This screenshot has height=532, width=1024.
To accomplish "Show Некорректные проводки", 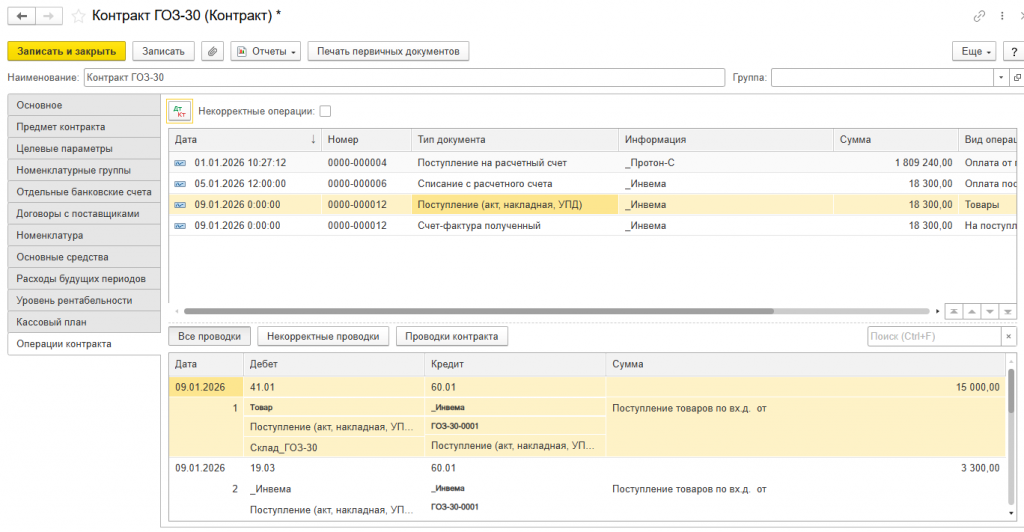I will coord(323,336).
